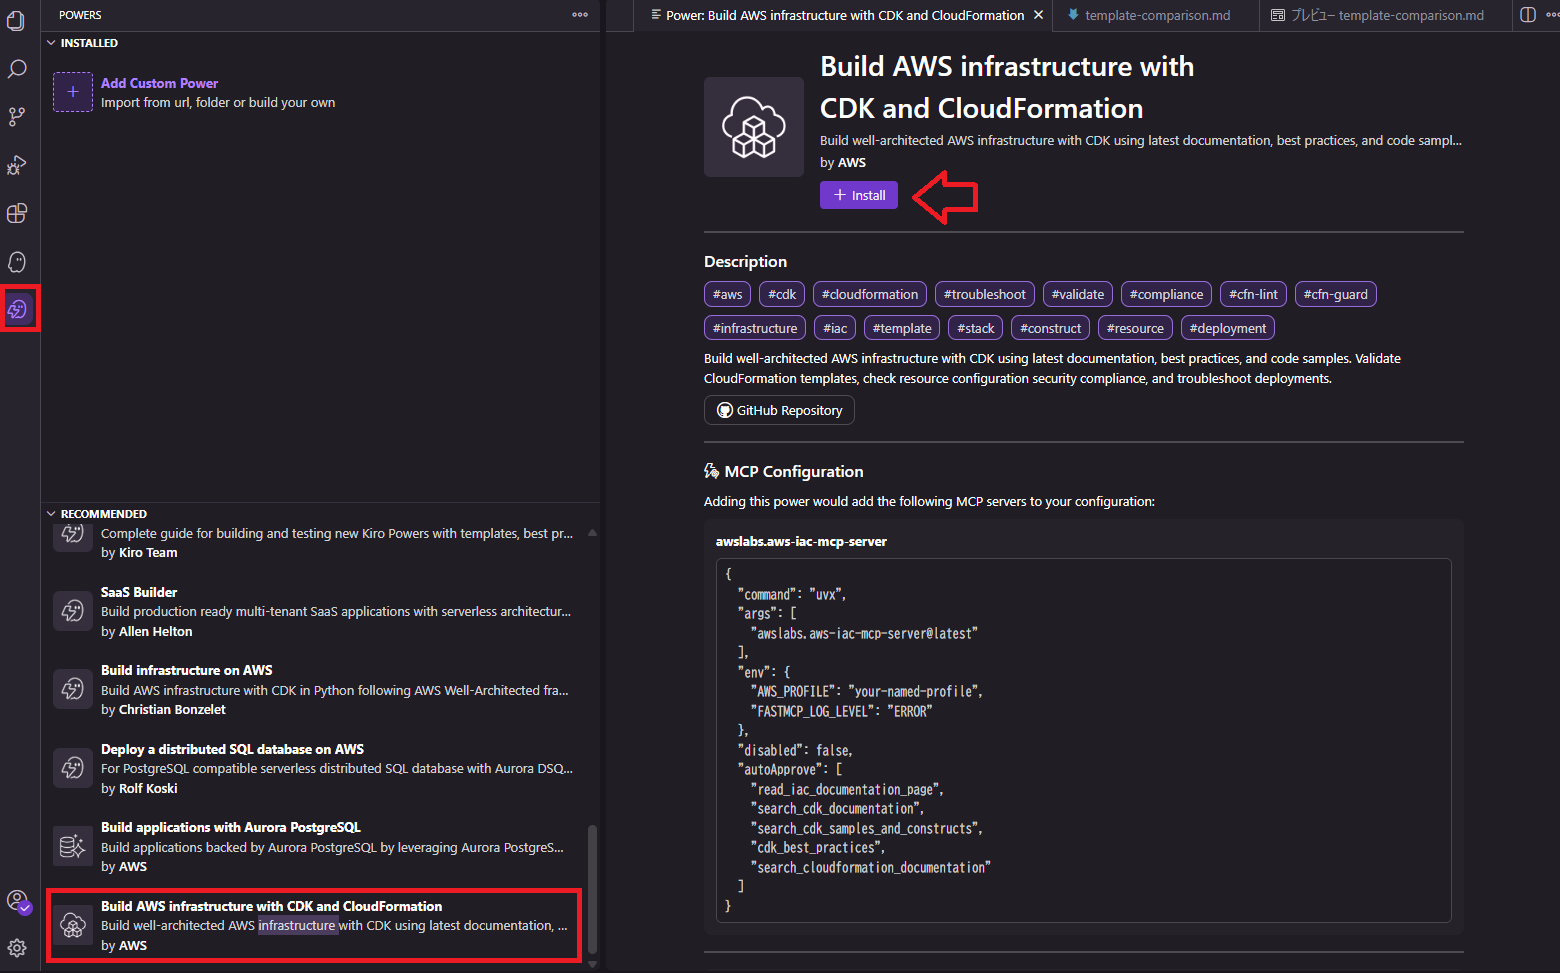Switch to the プレビュー template-comparison.md tab
This screenshot has width=1560, height=973.
click(1386, 15)
